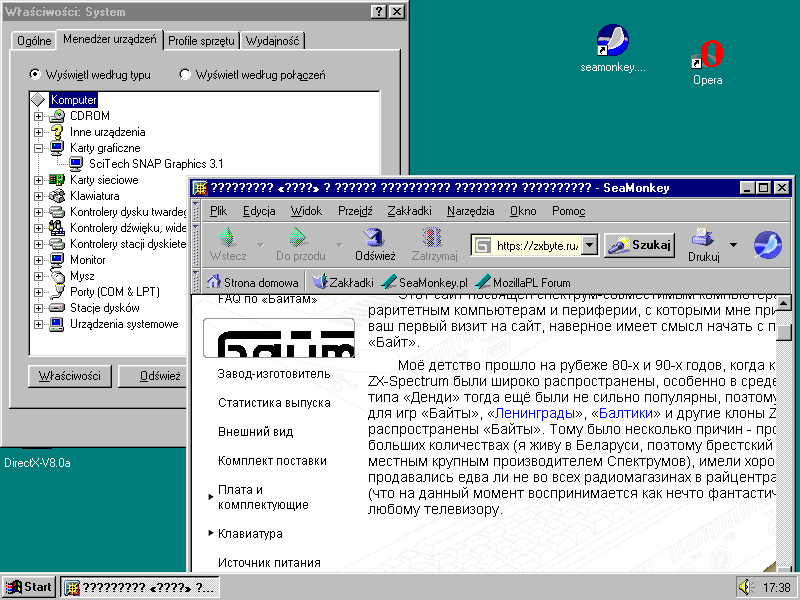The height and width of the screenshot is (600, 800).
Task: Click the zxbyte.ru URL input field
Action: coord(537,245)
